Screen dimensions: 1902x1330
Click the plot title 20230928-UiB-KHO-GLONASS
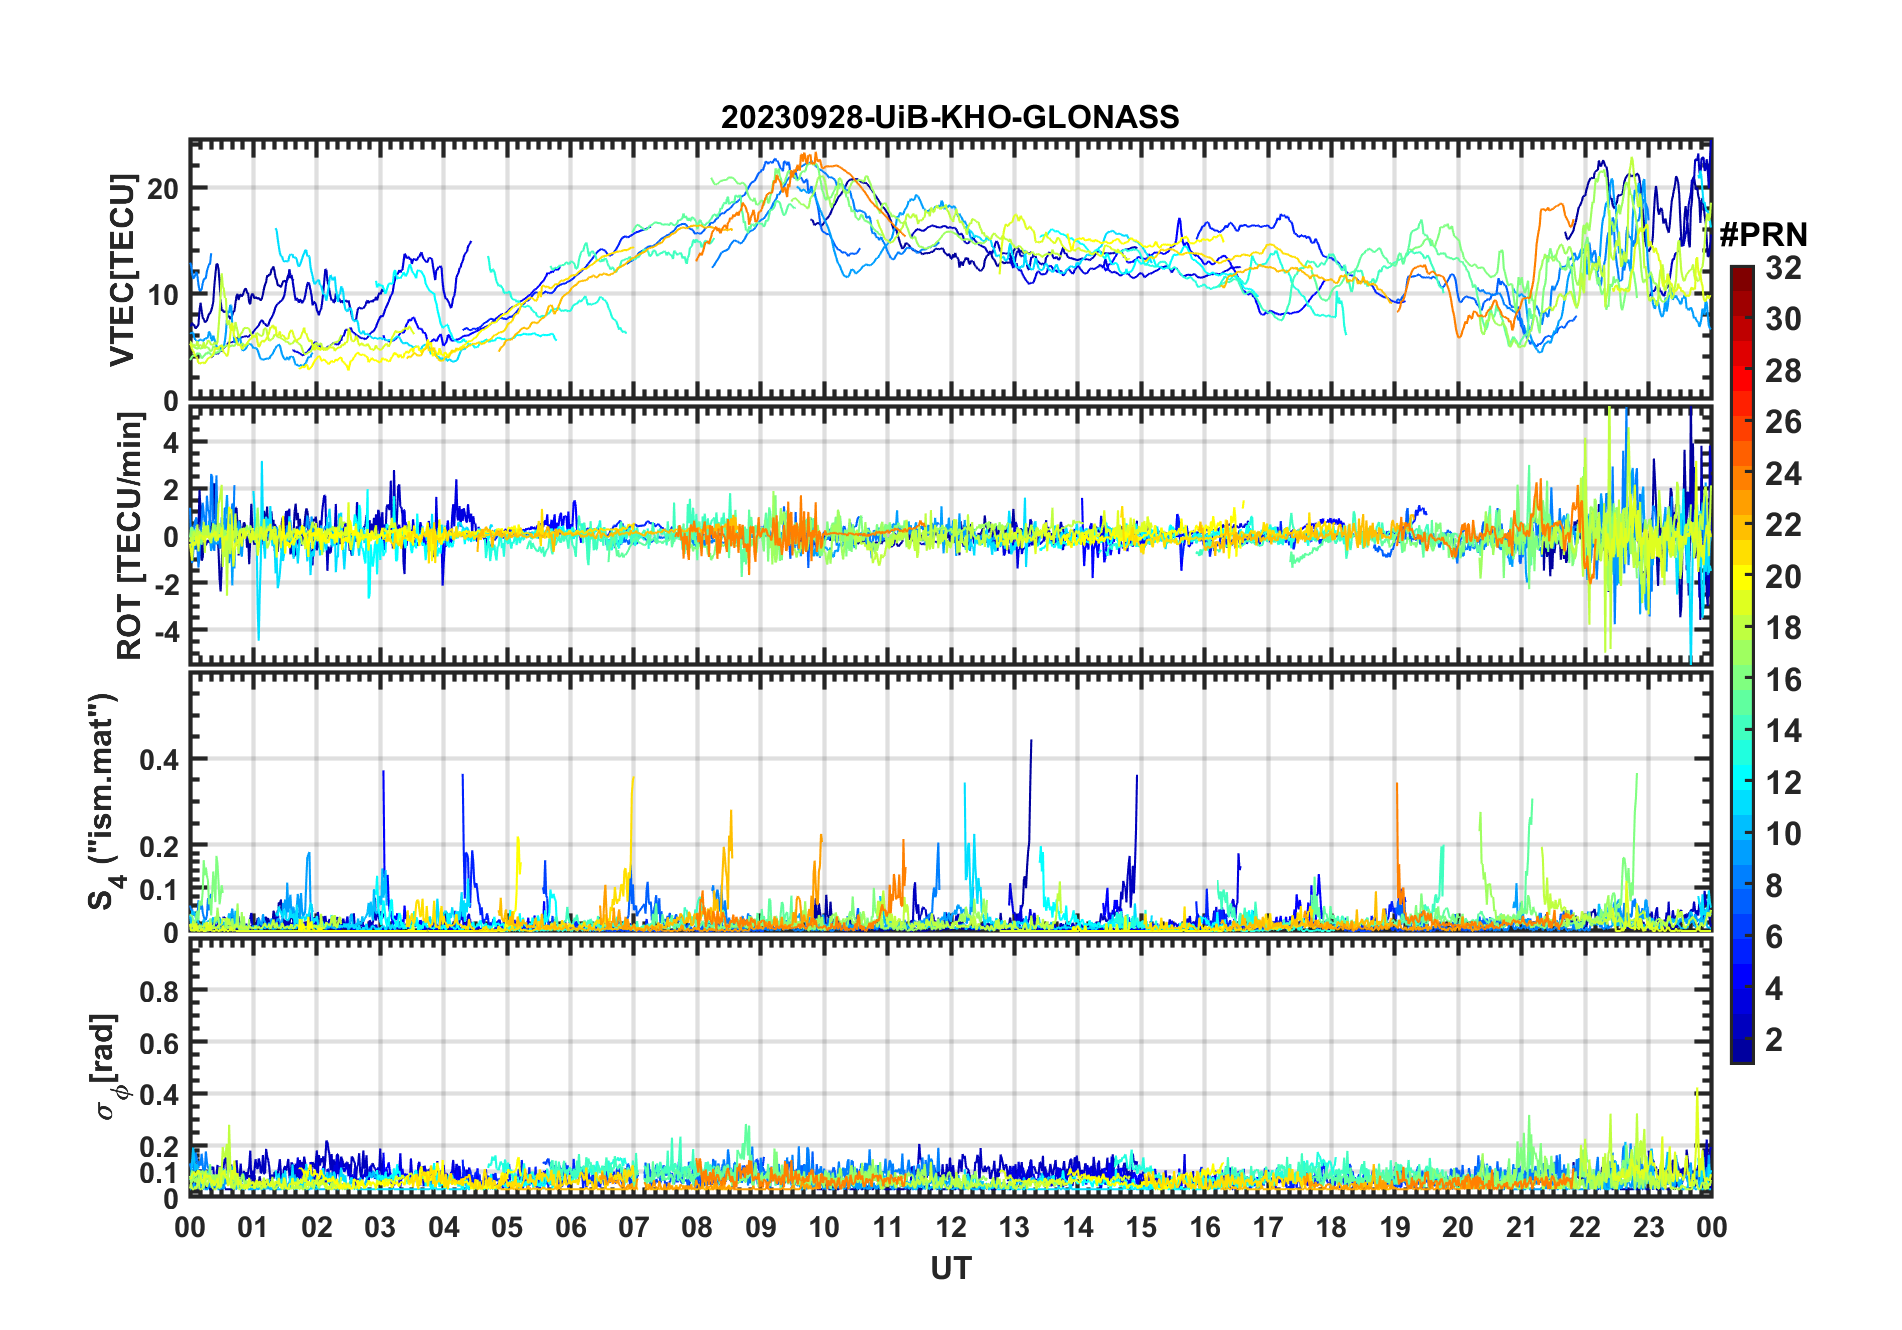[x=950, y=118]
